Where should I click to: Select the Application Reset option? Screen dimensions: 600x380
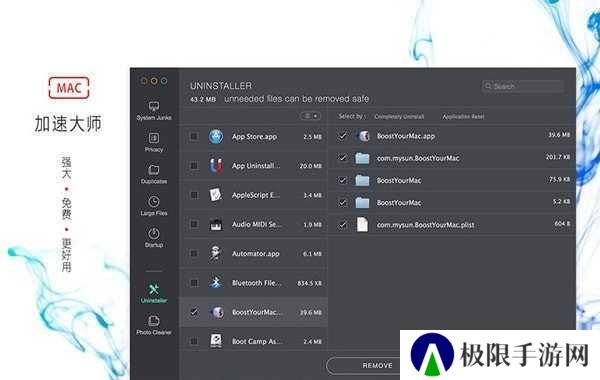[463, 116]
